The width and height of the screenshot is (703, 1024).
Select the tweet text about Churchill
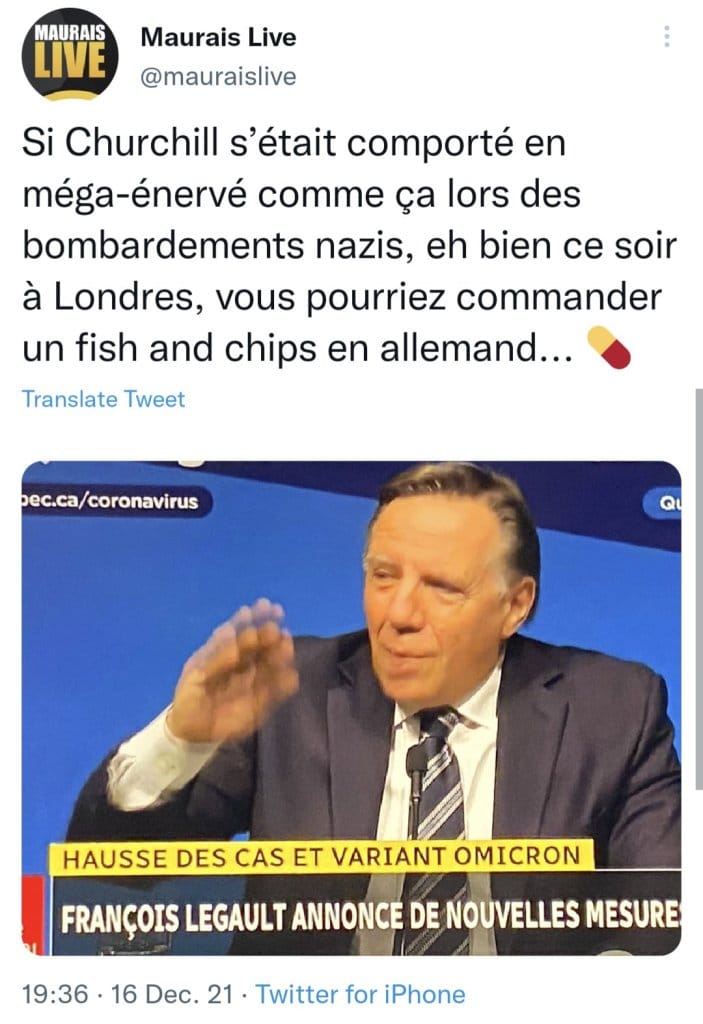(x=349, y=245)
